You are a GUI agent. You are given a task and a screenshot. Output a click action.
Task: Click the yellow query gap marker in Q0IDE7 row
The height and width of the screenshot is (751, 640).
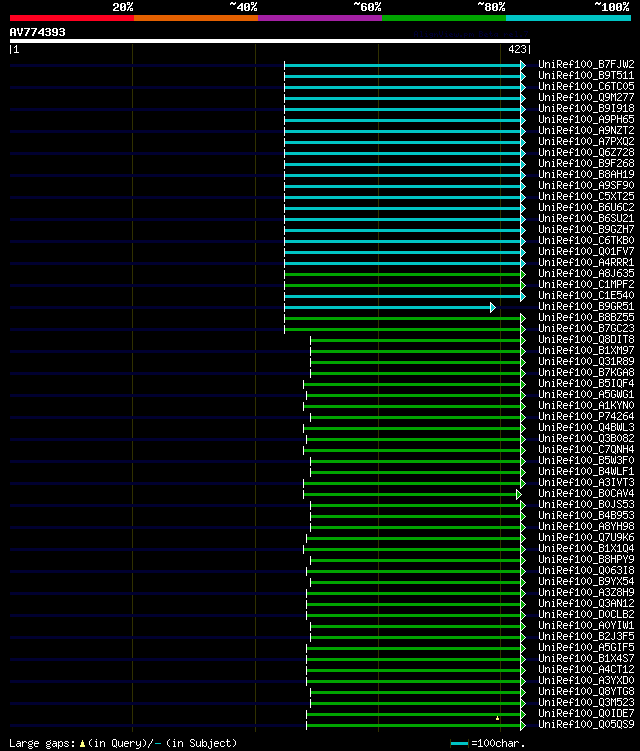497,718
